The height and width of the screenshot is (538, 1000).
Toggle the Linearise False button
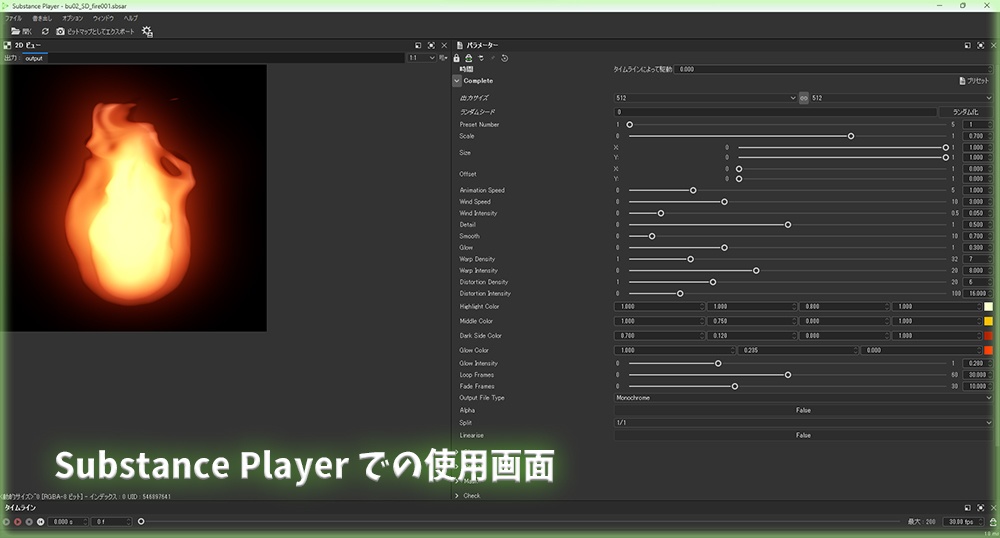[804, 435]
